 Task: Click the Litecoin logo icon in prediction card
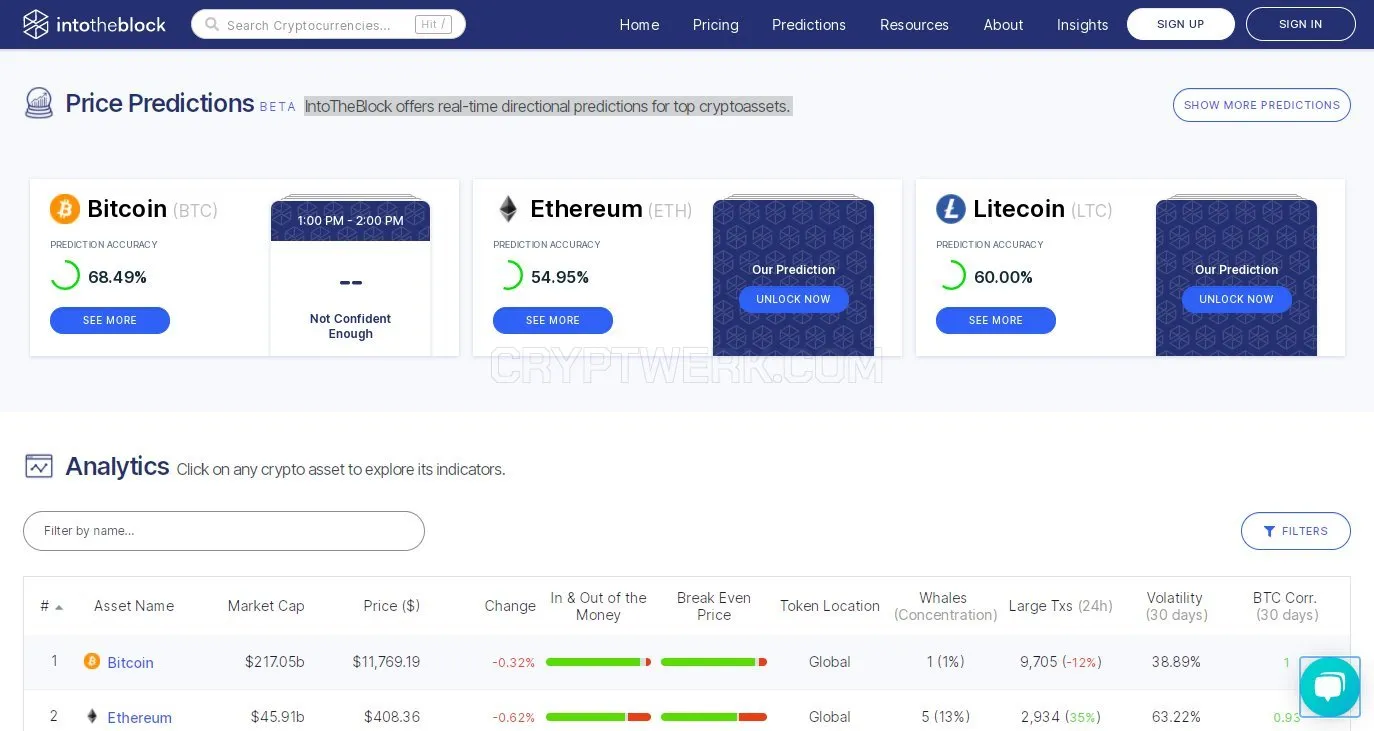[951, 209]
